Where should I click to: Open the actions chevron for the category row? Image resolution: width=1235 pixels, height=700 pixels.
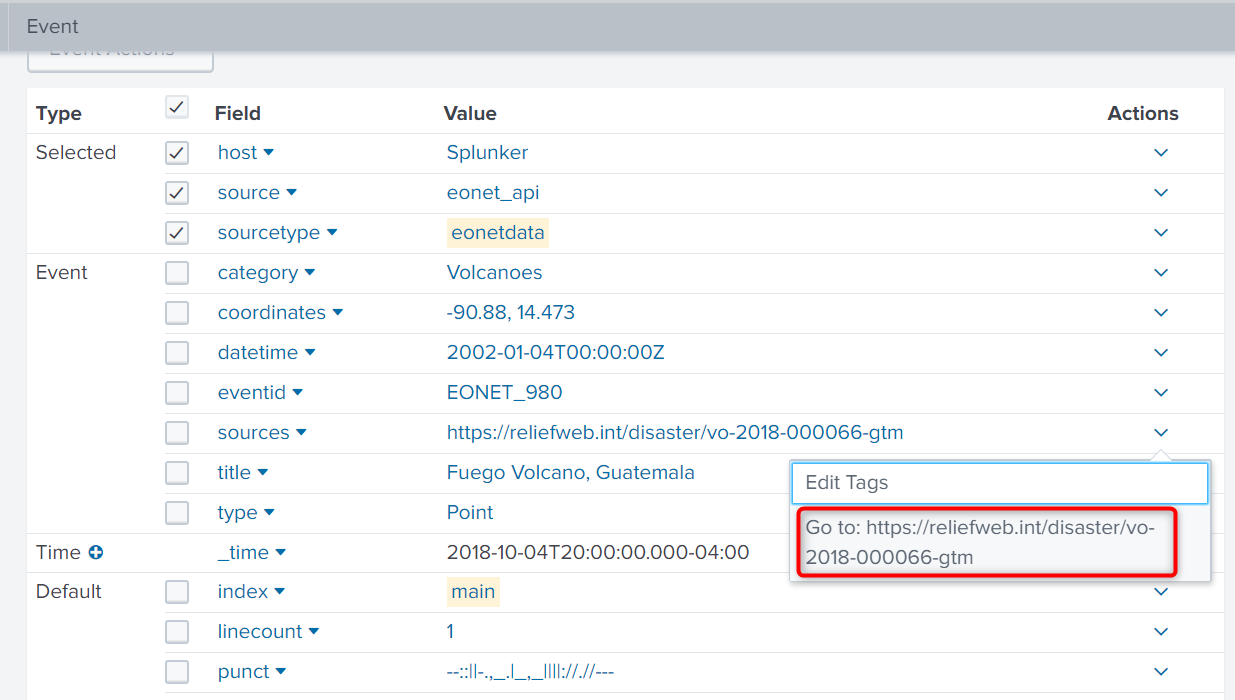(1160, 273)
